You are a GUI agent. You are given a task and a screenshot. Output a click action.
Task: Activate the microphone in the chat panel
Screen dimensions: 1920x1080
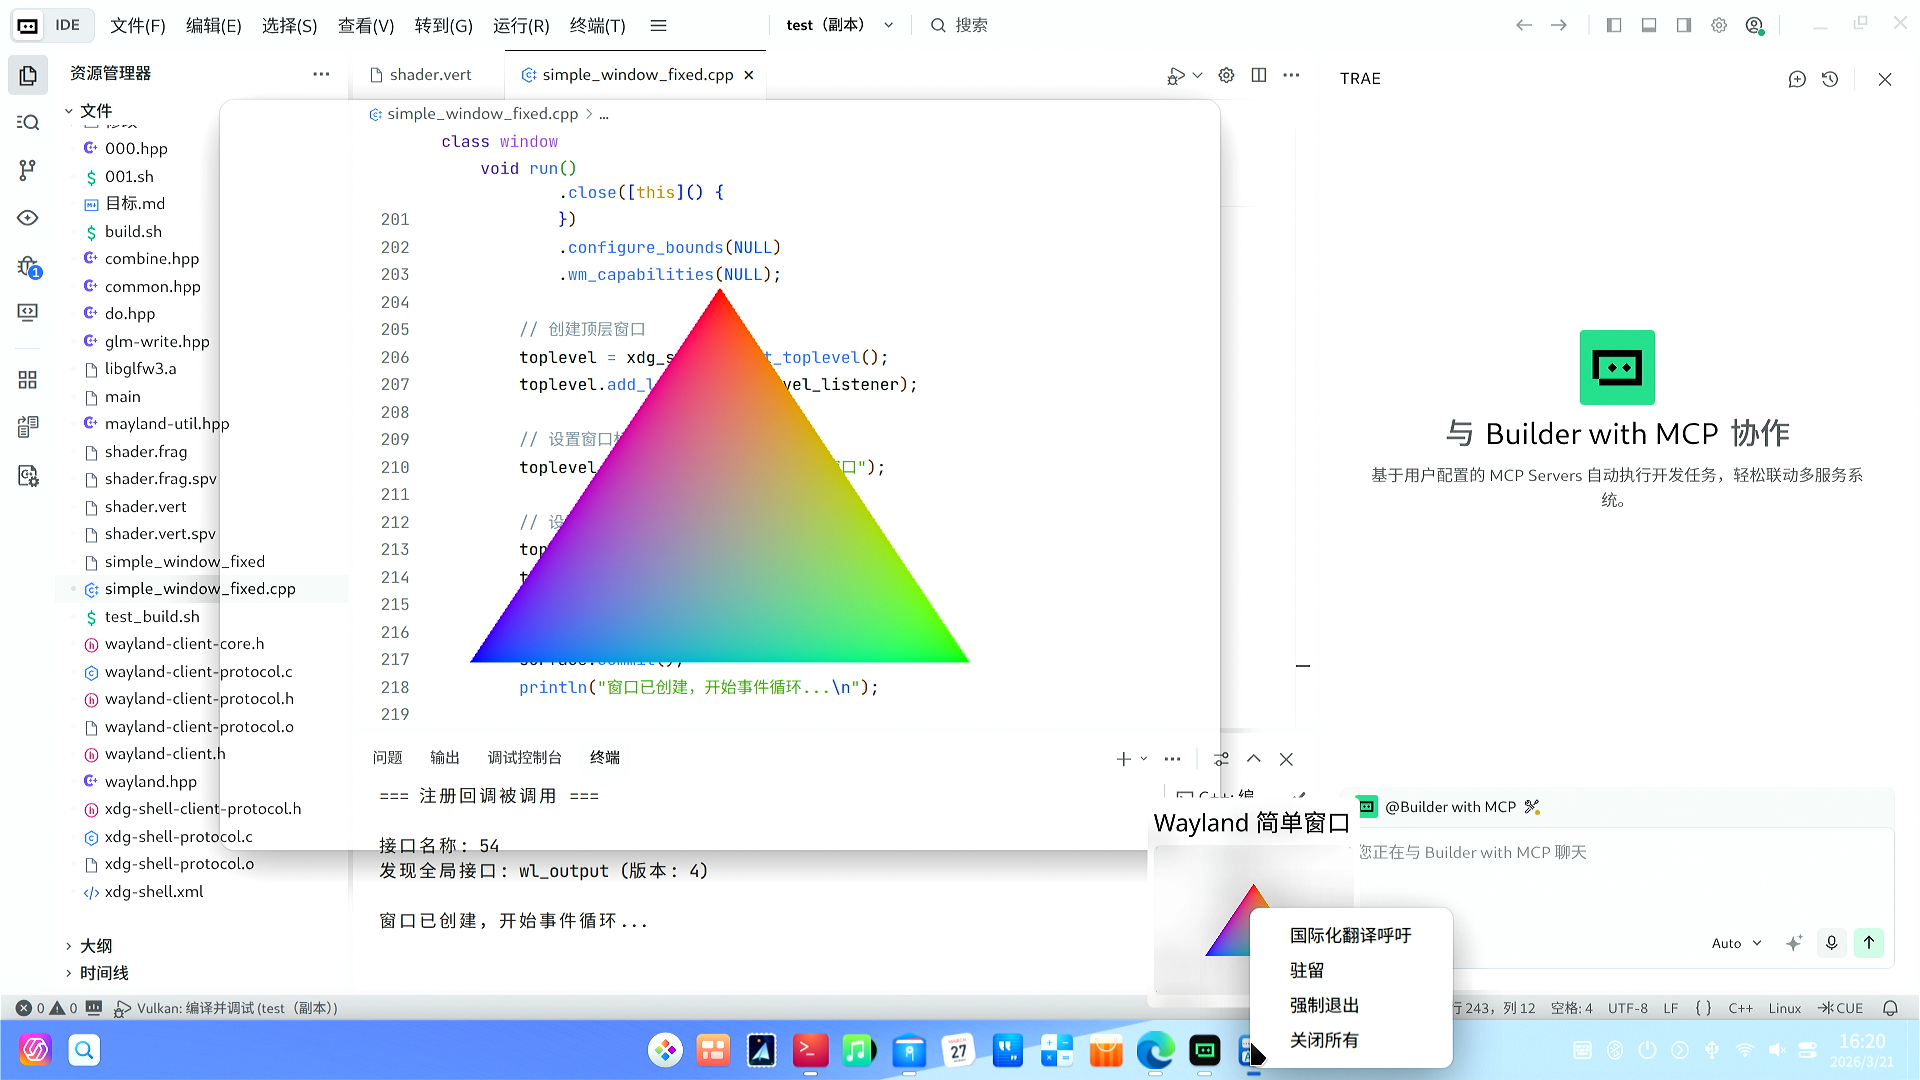(1831, 942)
